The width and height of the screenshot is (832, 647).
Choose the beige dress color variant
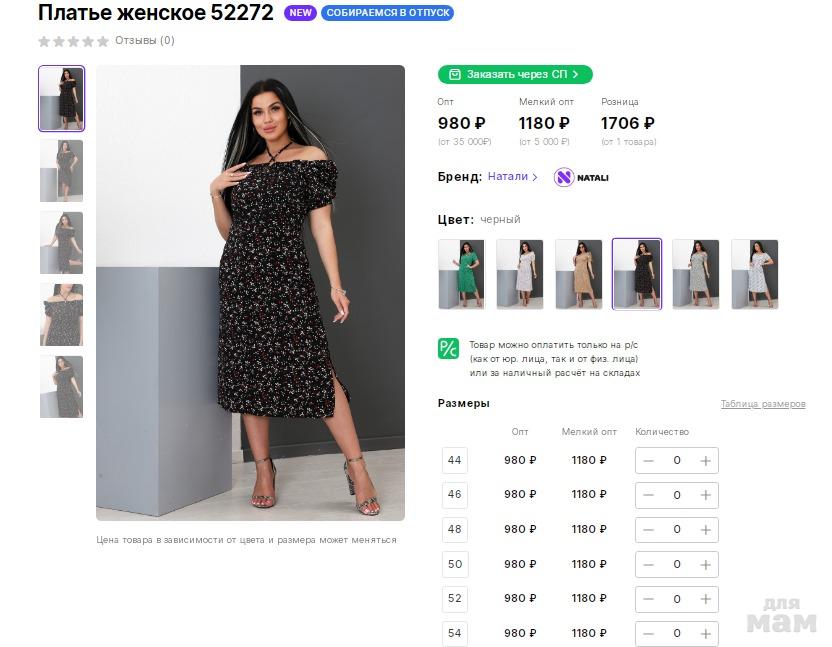pyautogui.click(x=578, y=273)
